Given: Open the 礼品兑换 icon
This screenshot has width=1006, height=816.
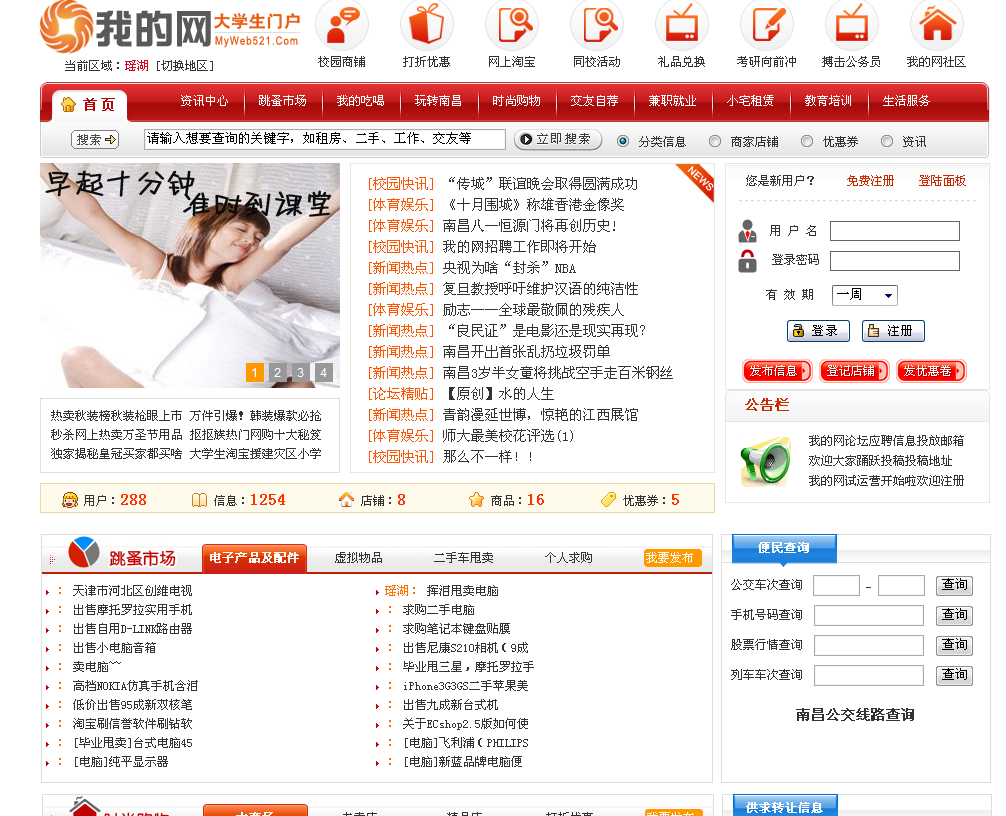Looking at the screenshot, I should click(x=681, y=26).
